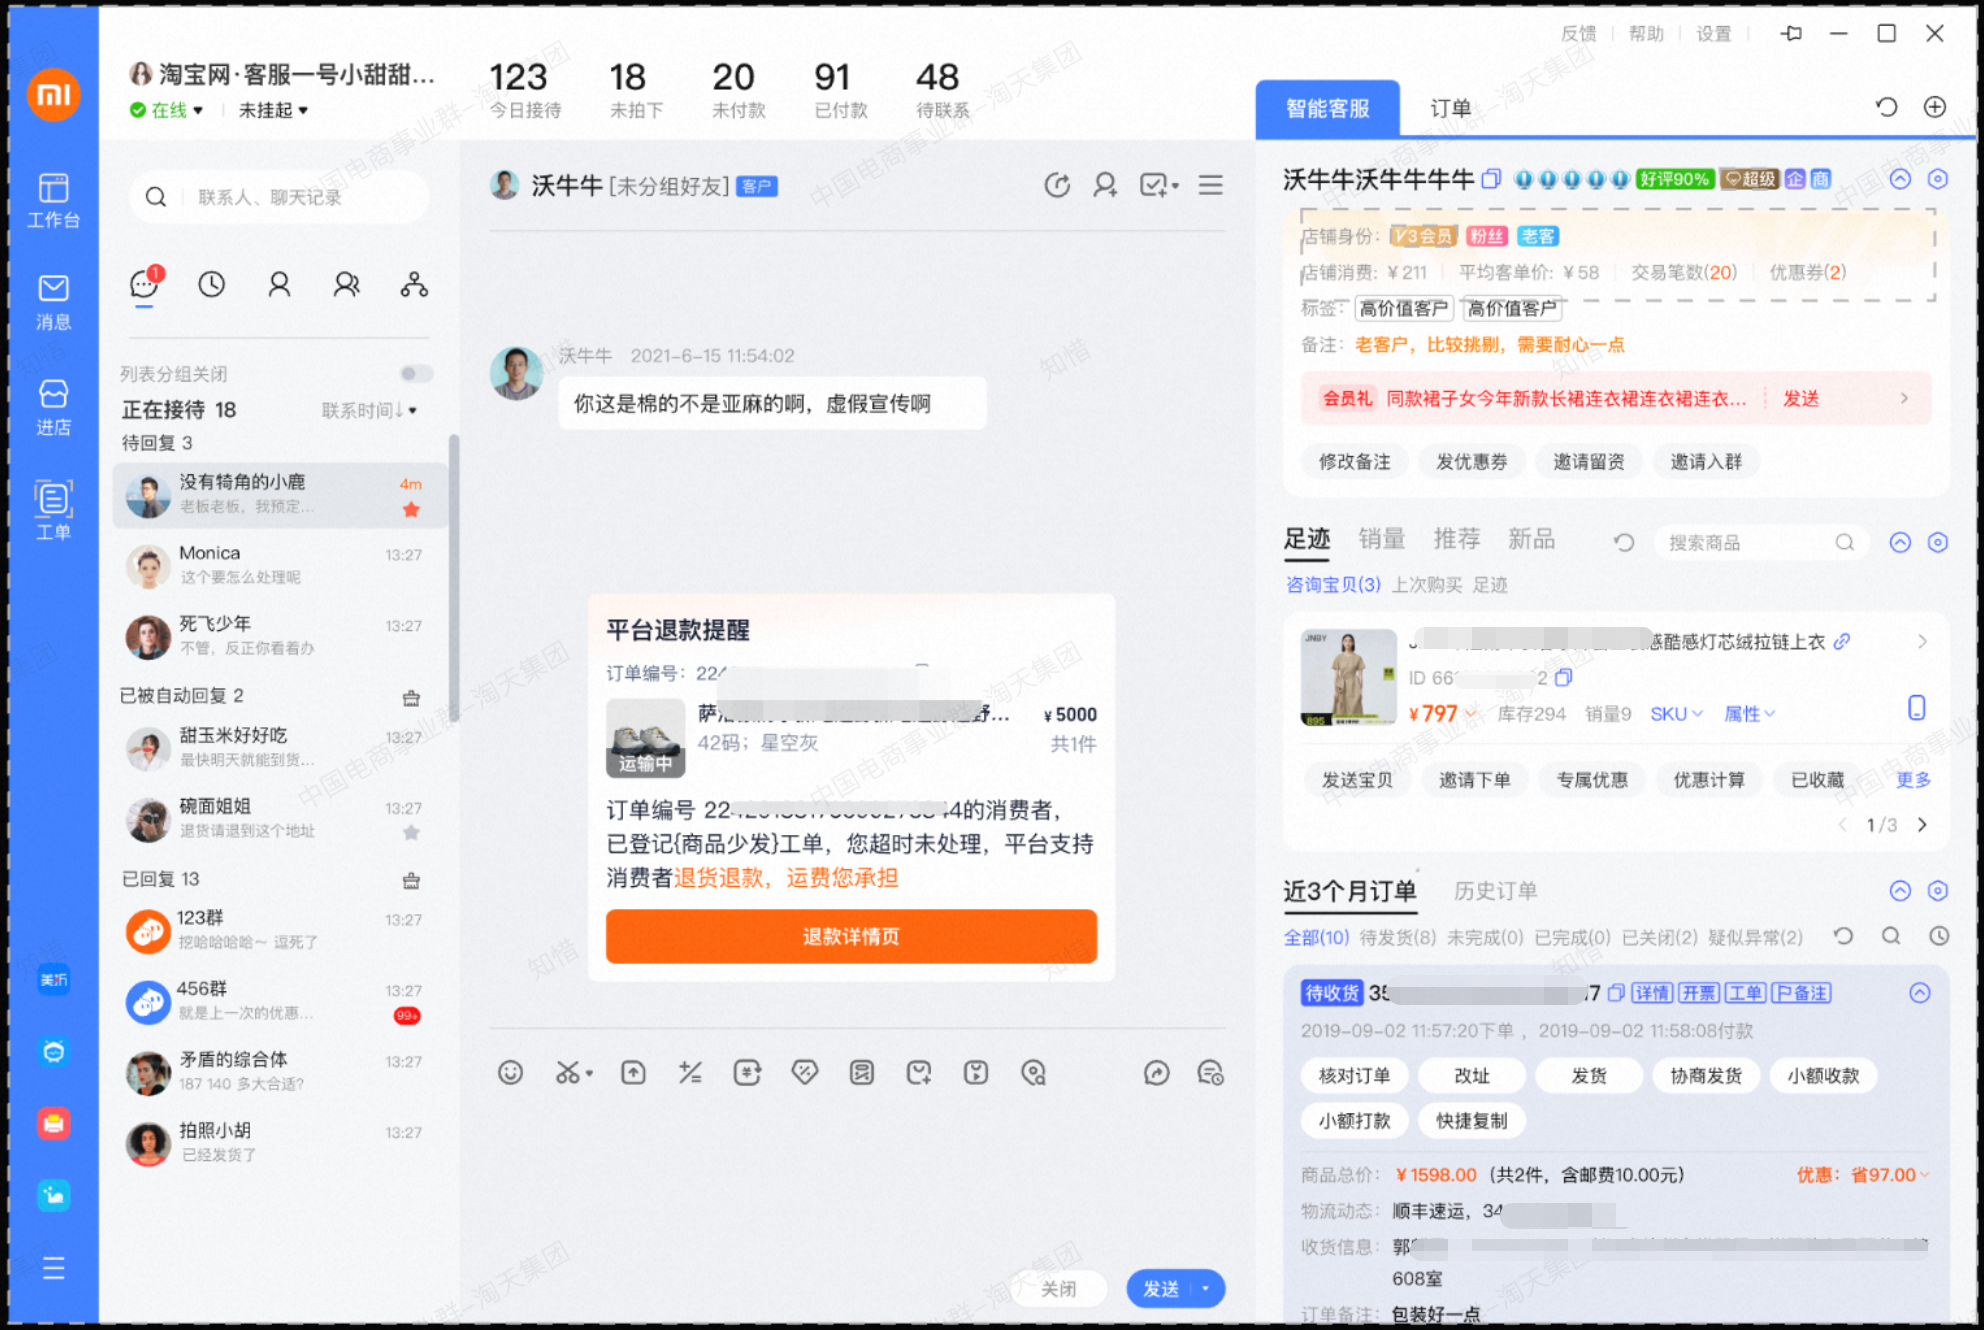Click the search icon in recent orders filter row
Image resolution: width=1984 pixels, height=1330 pixels.
click(1891, 936)
